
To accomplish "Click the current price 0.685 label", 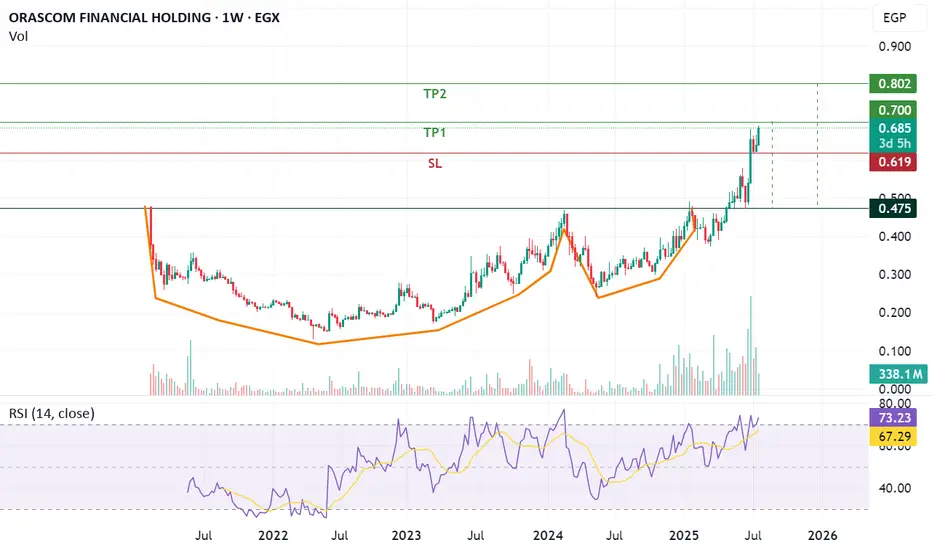I will [893, 128].
